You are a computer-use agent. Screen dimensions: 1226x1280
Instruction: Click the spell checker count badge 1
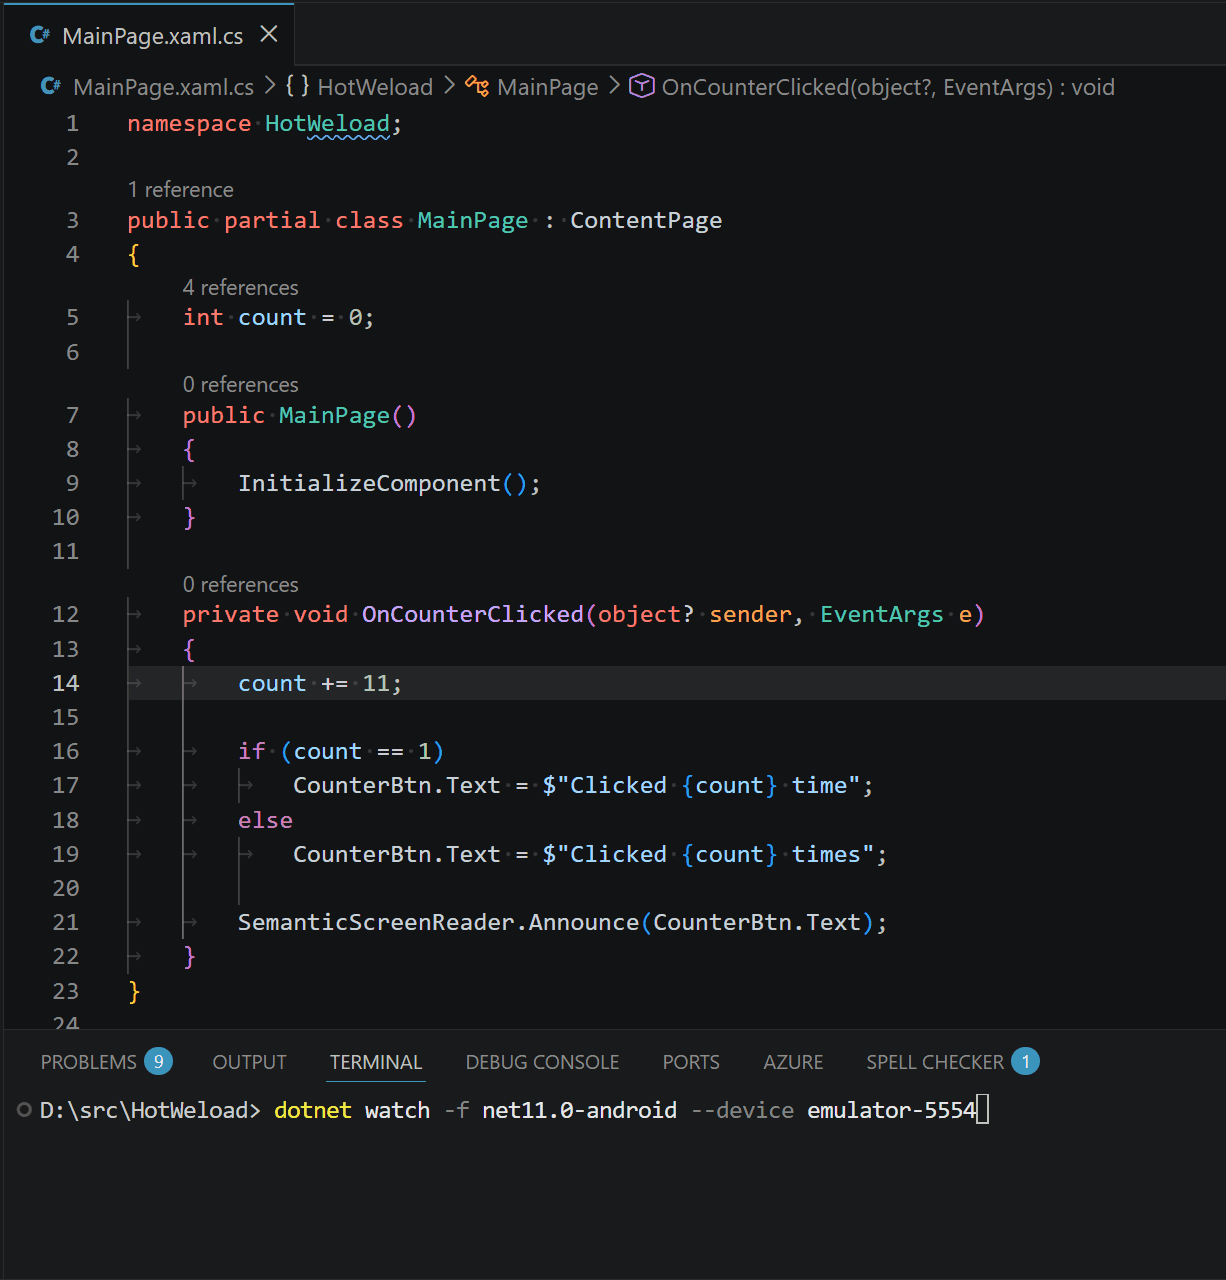pos(1025,1061)
